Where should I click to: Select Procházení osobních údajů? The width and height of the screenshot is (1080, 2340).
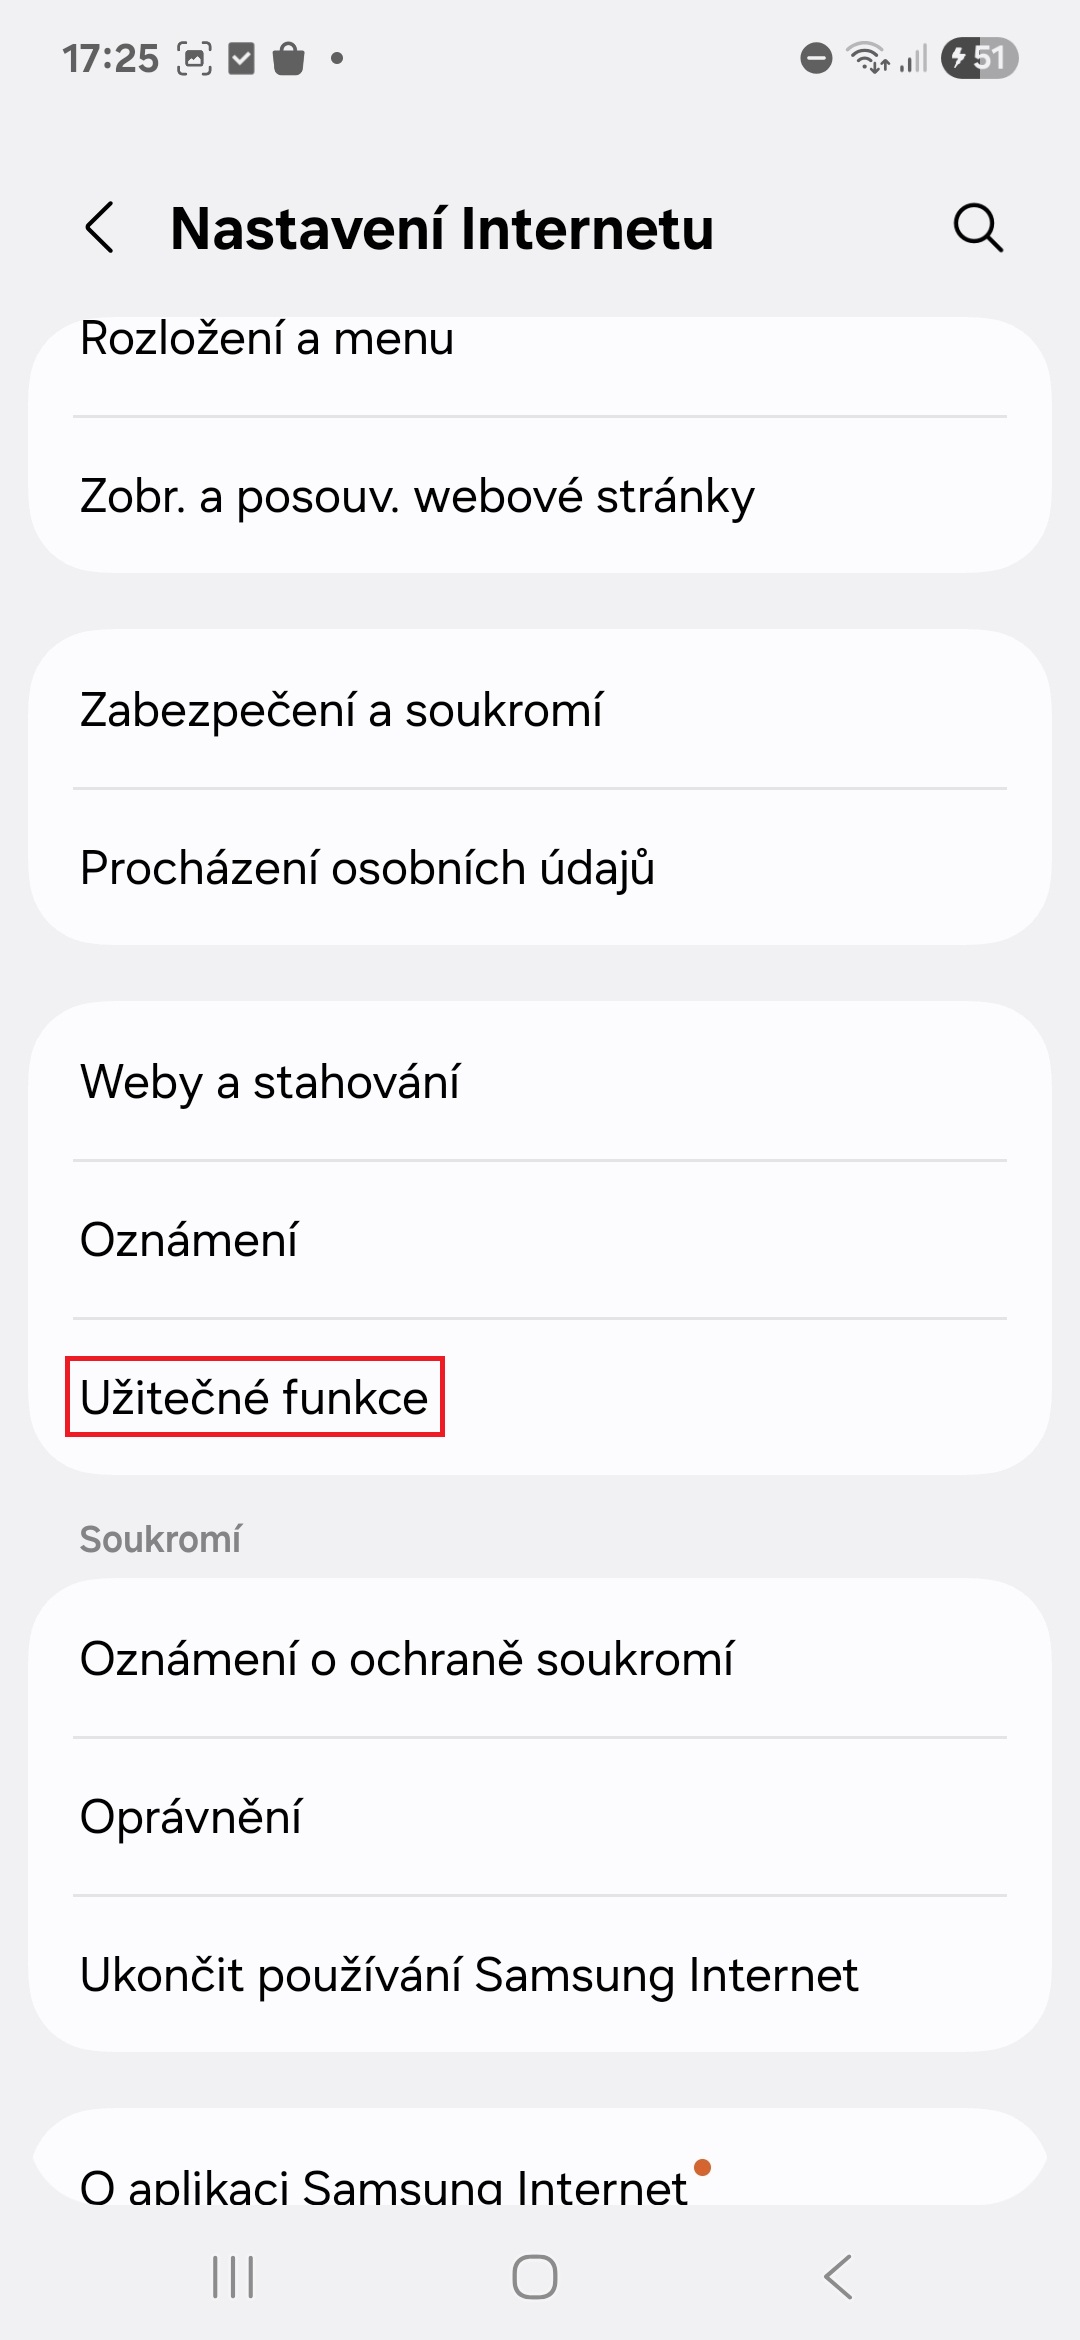(x=540, y=867)
